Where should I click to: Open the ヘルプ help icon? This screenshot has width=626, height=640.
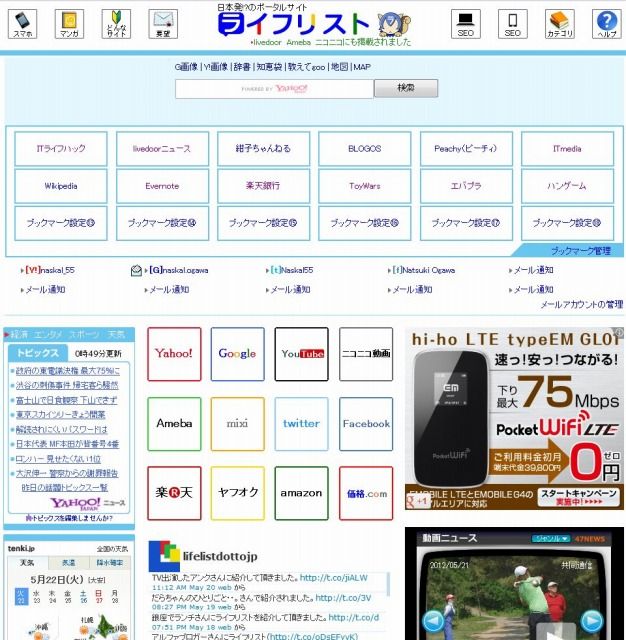[x=606, y=24]
